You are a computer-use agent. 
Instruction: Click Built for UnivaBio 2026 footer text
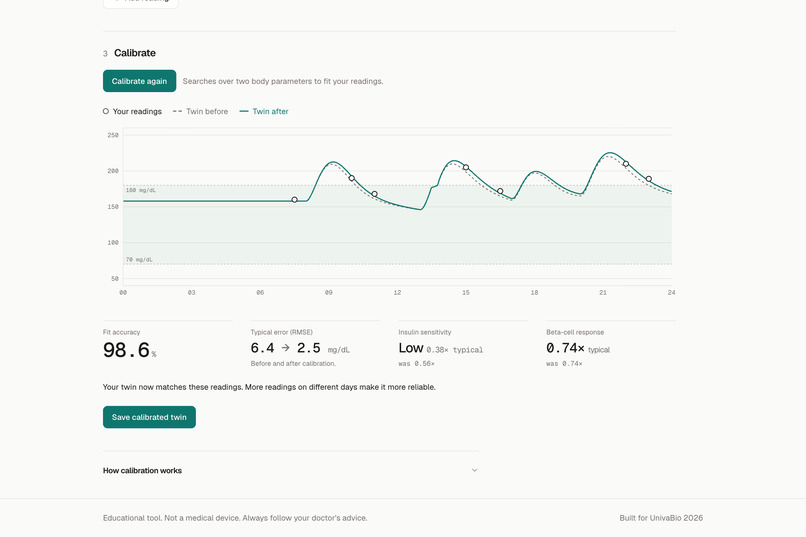(x=661, y=518)
